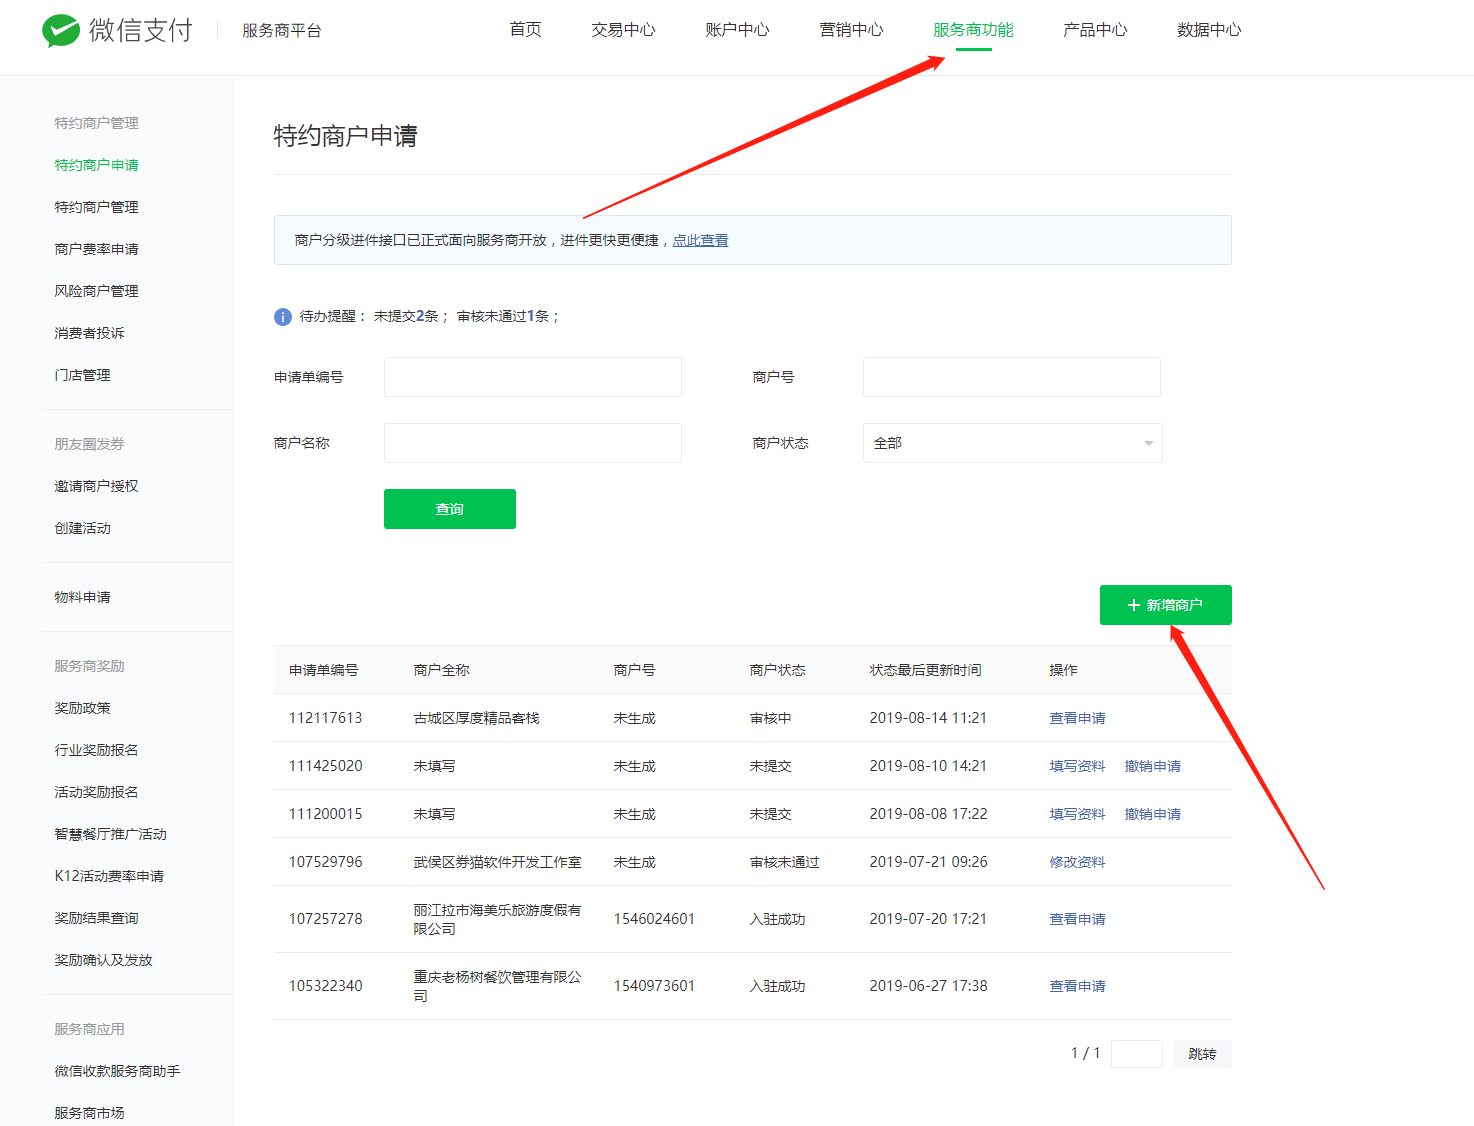The height and width of the screenshot is (1126, 1474).
Task: Switch to the 交易中心 tab
Action: (x=623, y=30)
